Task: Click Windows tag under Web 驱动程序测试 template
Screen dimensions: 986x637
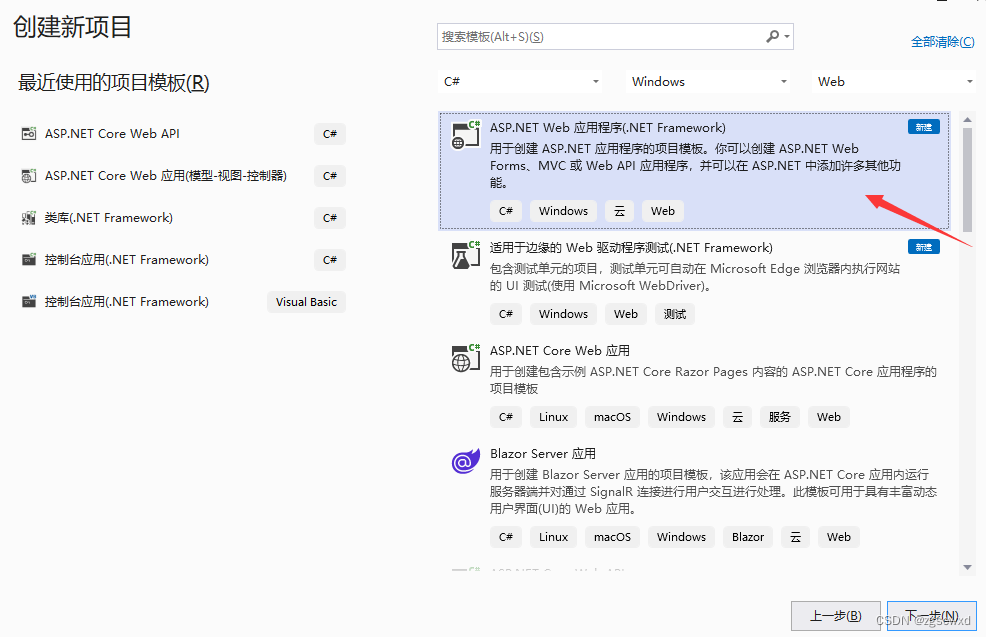Action: pos(563,314)
